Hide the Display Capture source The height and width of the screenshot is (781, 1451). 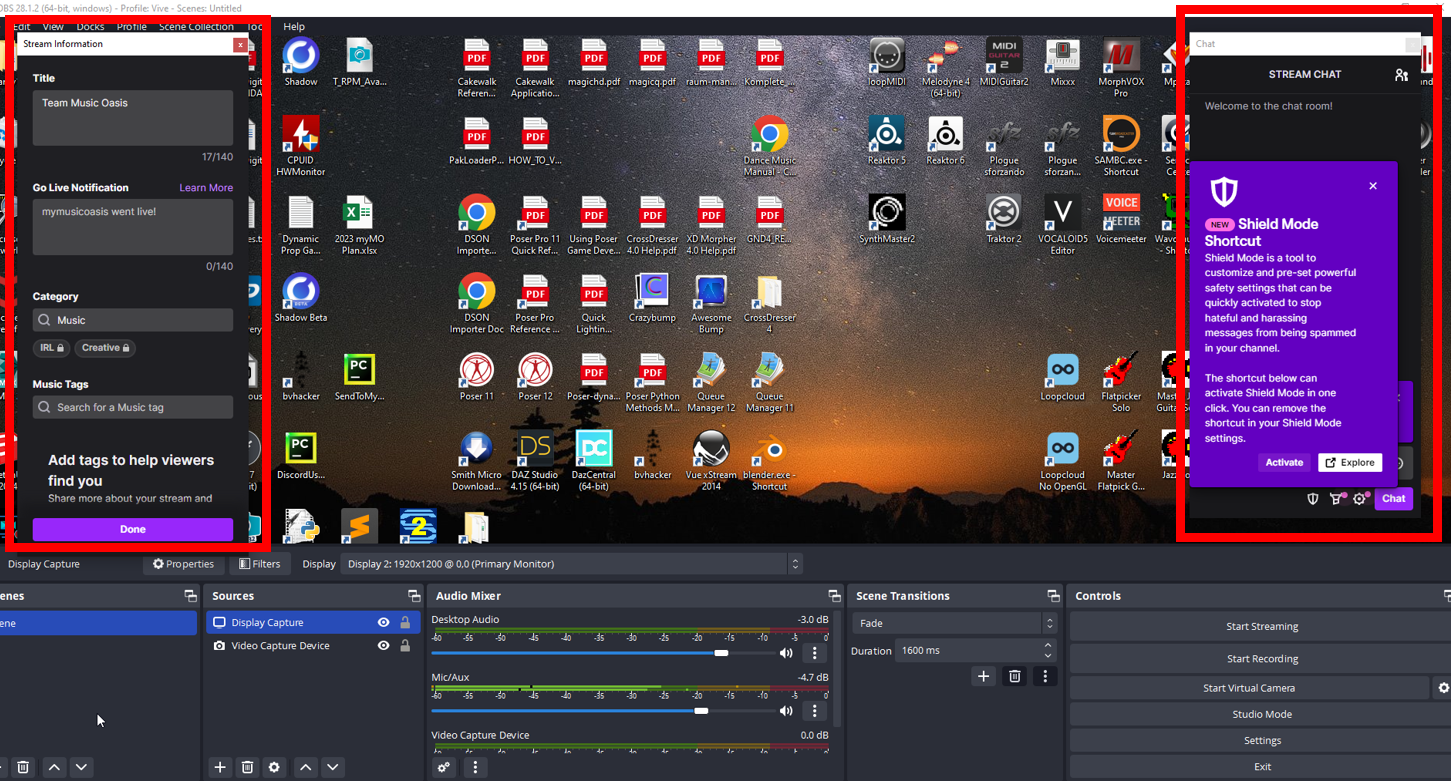pyautogui.click(x=383, y=622)
